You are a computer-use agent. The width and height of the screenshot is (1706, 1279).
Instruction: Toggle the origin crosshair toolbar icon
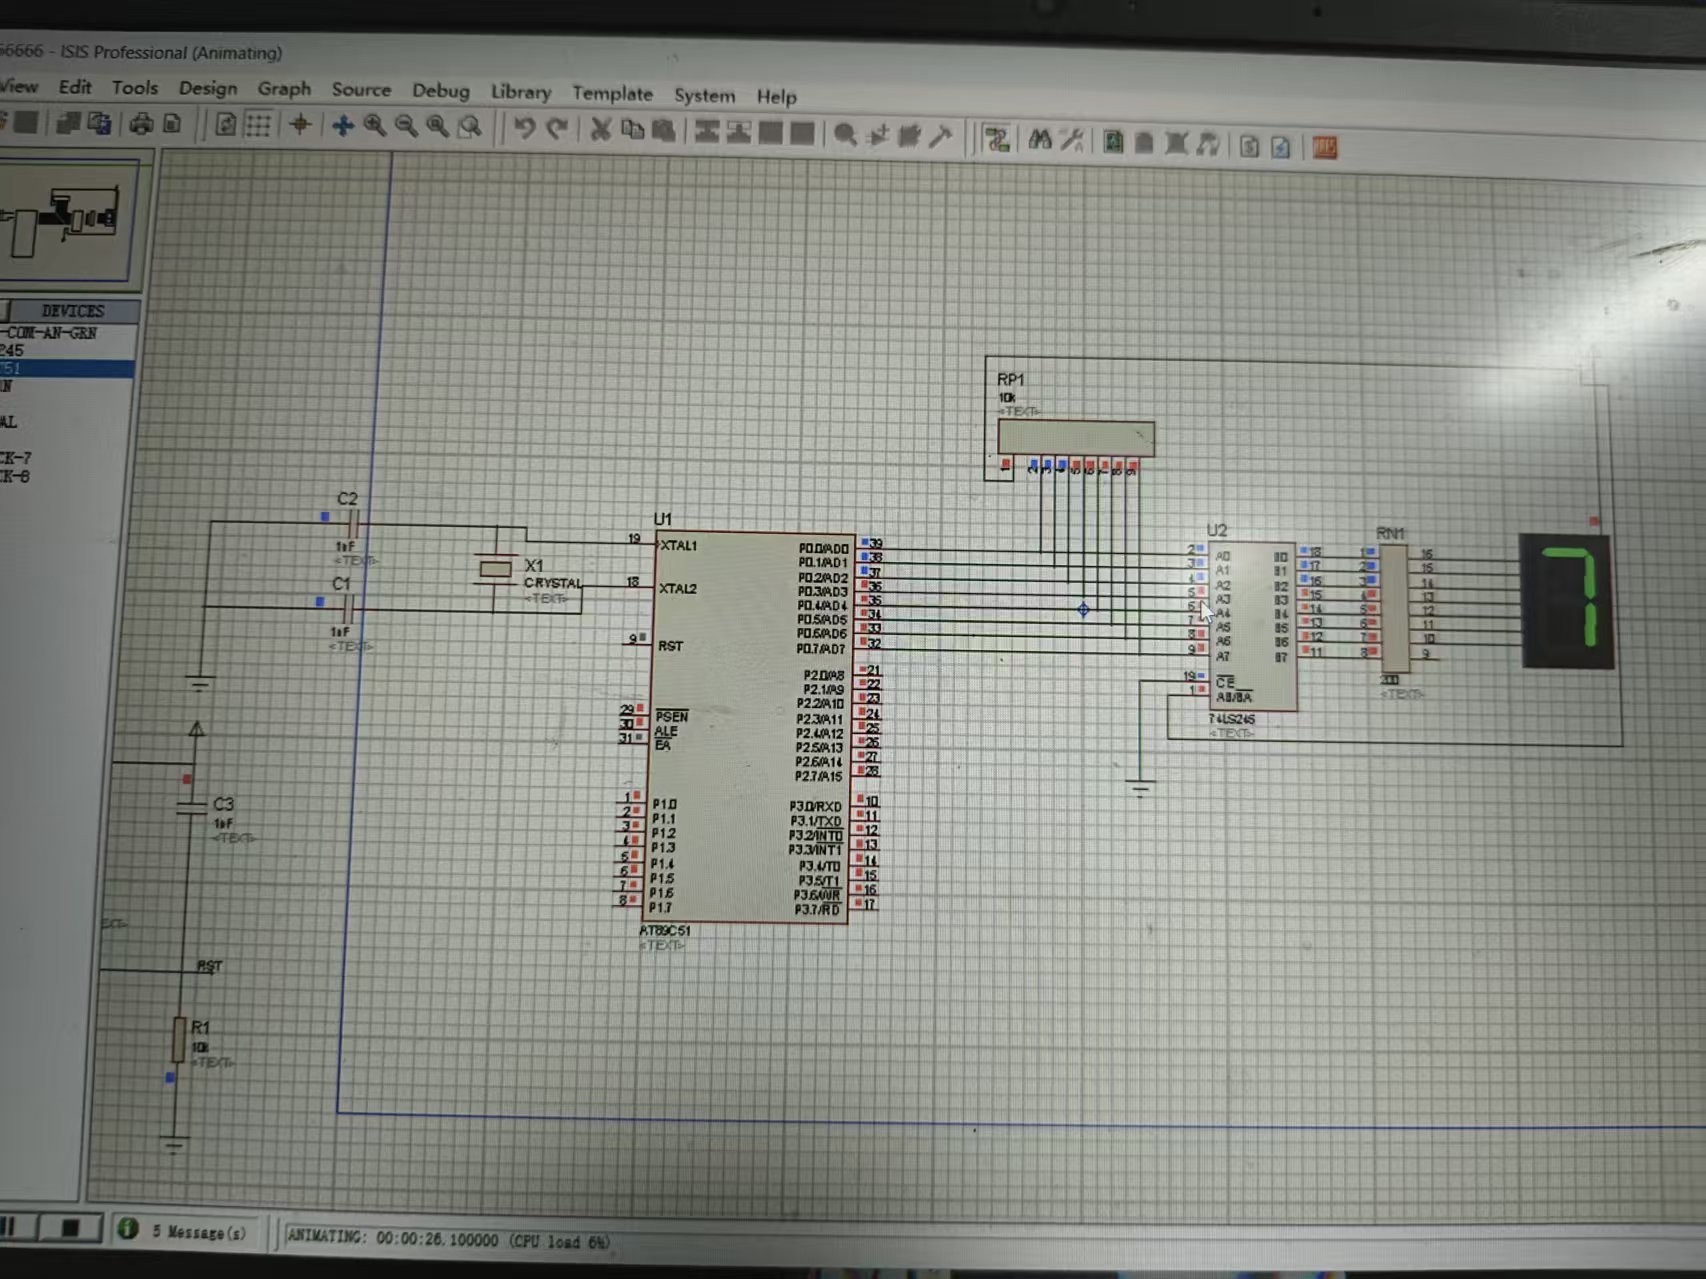point(300,124)
